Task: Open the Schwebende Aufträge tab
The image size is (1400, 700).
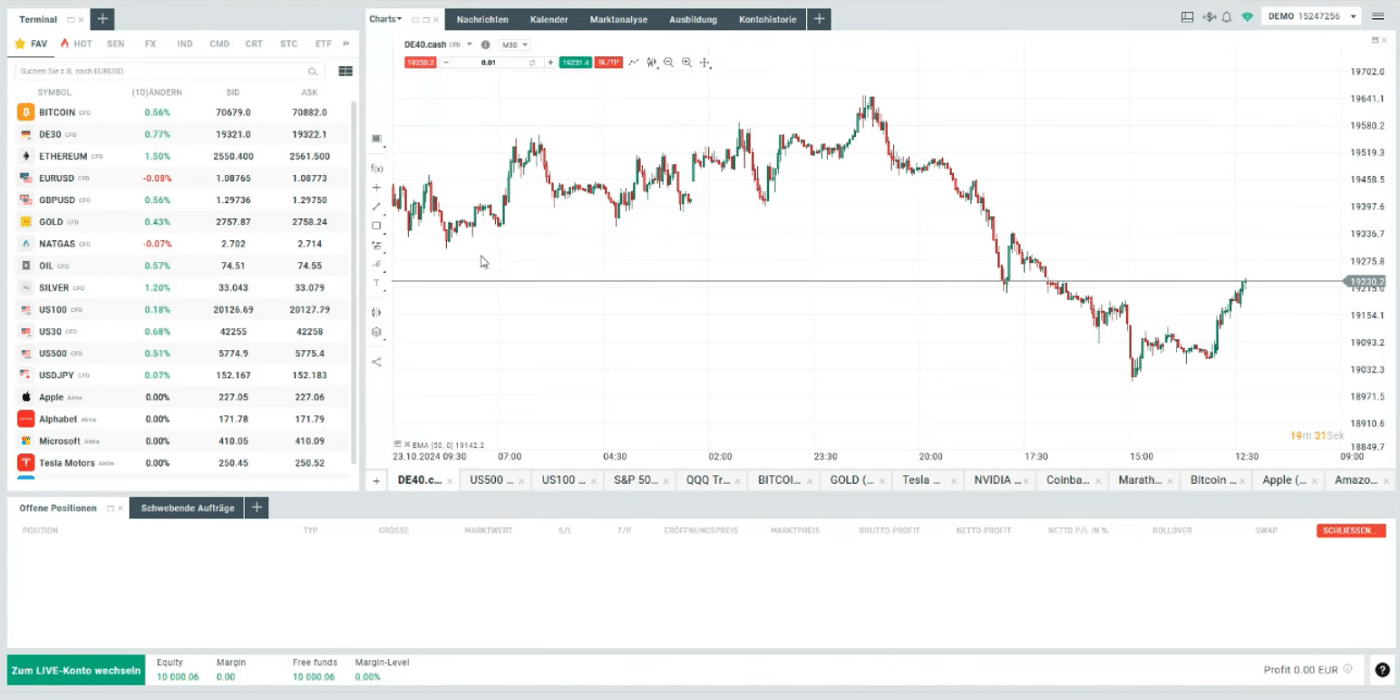Action: click(187, 508)
